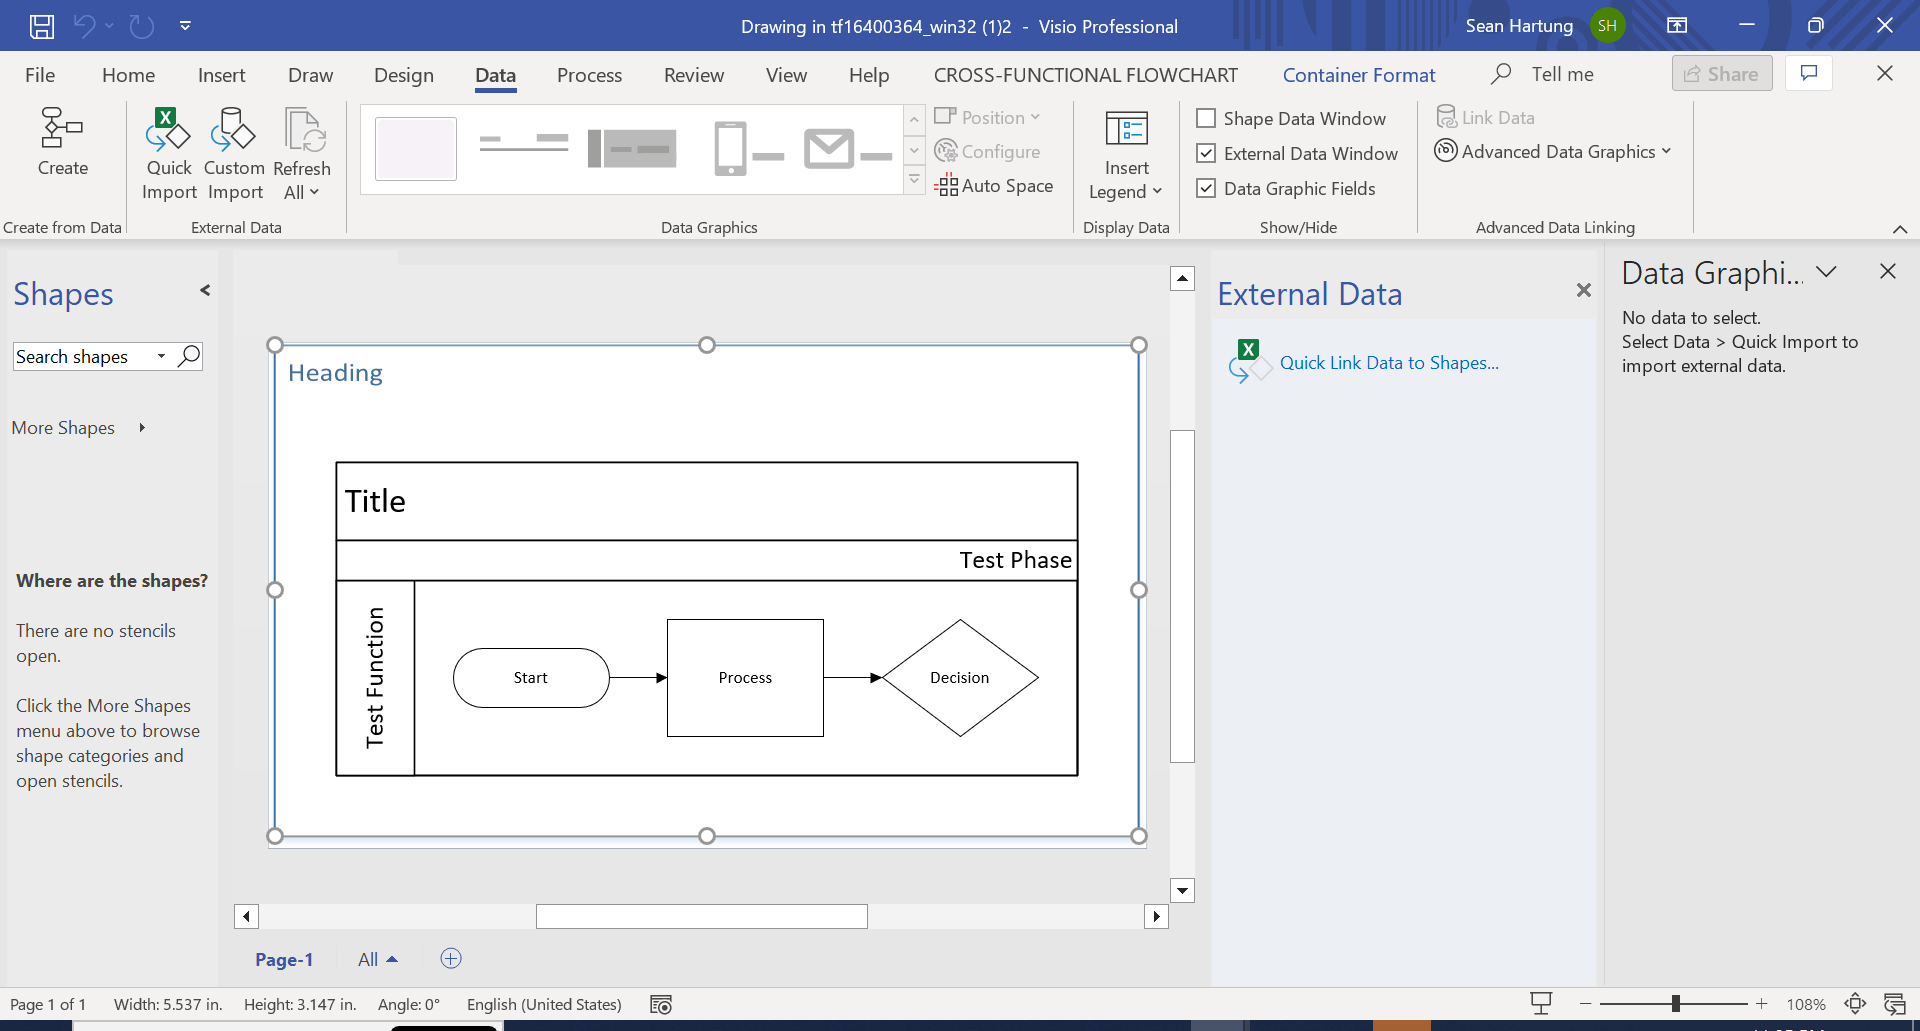Select the phone-style data graphic thumbnail
Viewport: 1920px width, 1031px height.
point(748,149)
